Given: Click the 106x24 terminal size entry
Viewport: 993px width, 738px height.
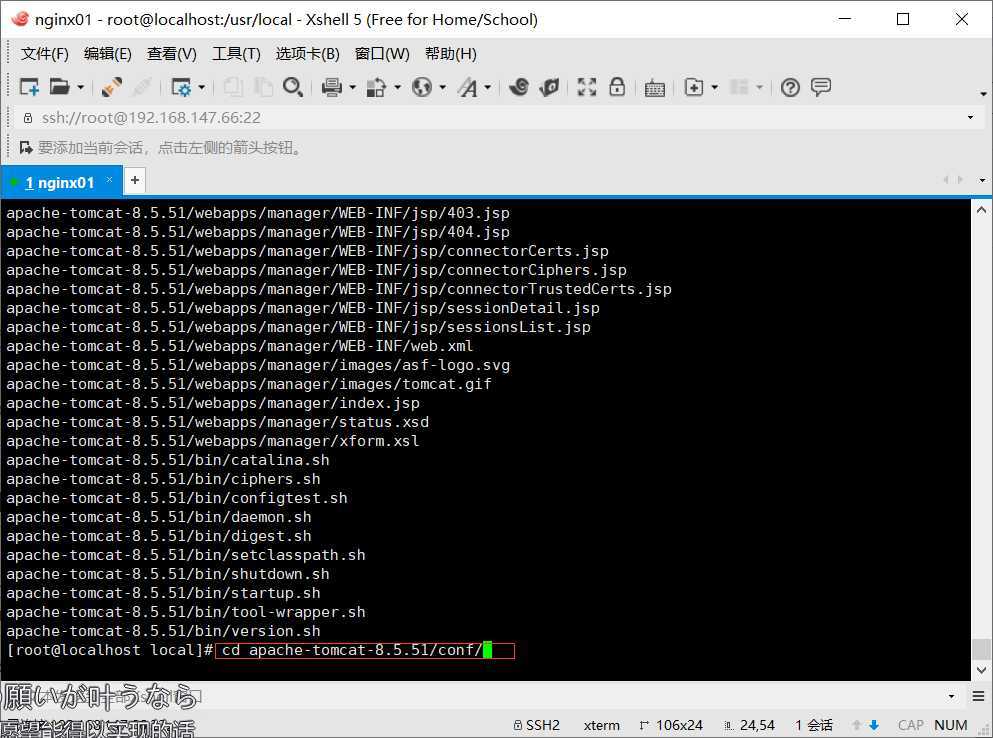Looking at the screenshot, I should click(x=671, y=725).
